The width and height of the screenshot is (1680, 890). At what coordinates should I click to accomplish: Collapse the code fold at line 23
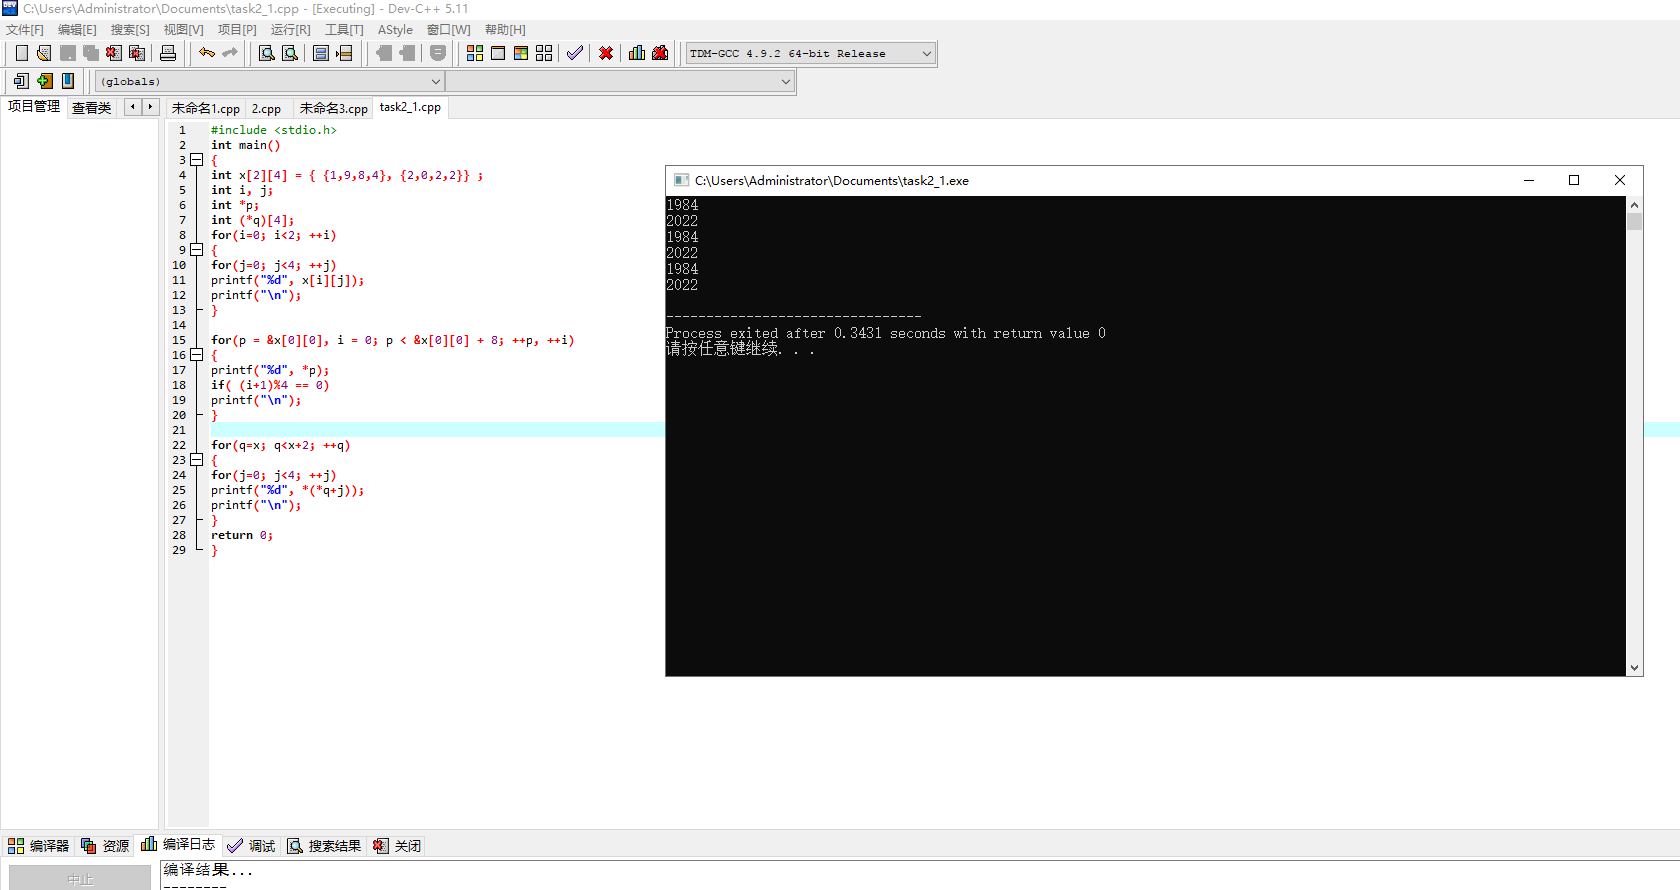[197, 460]
